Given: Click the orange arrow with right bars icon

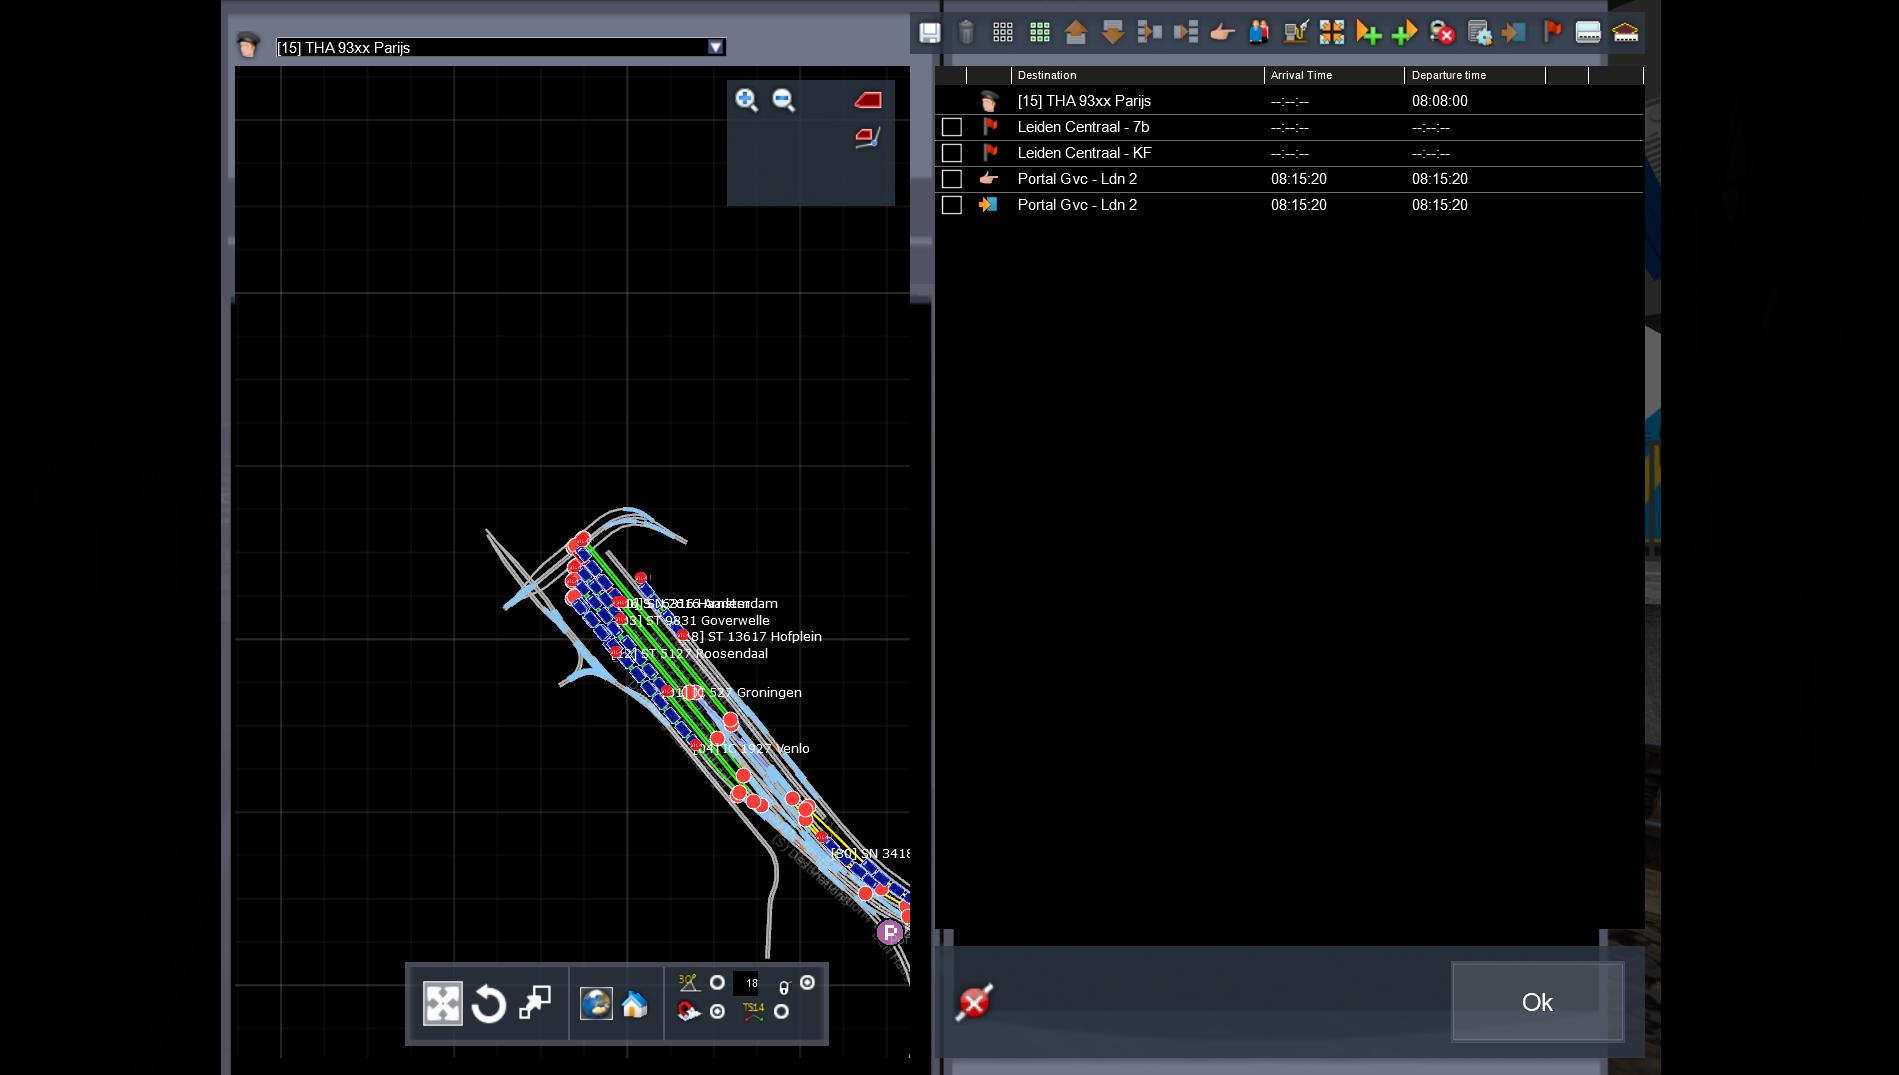Looking at the screenshot, I should 1186,33.
